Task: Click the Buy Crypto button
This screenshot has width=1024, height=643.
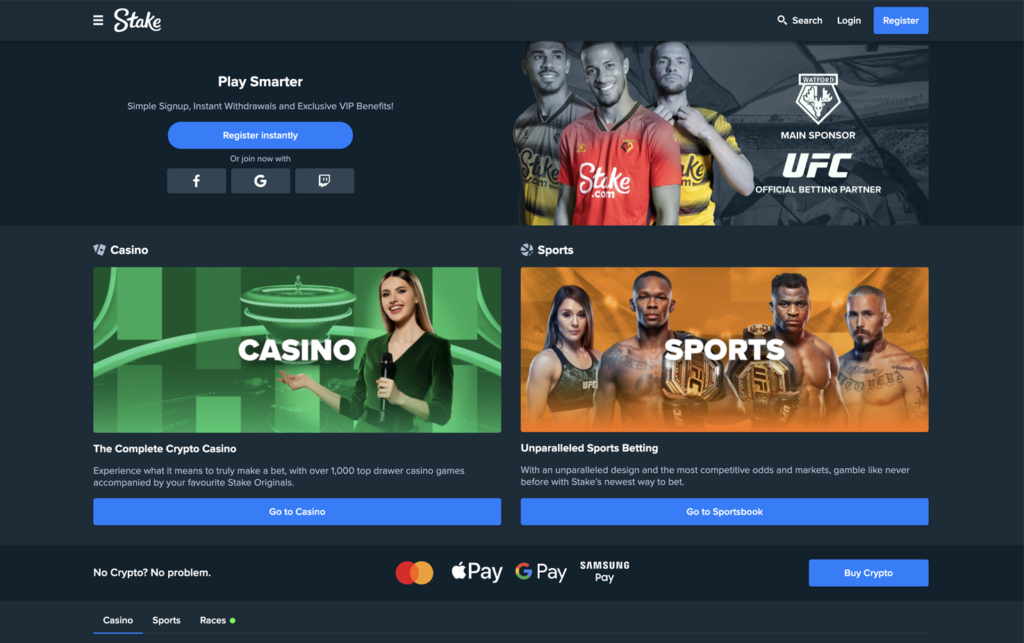Action: click(868, 572)
